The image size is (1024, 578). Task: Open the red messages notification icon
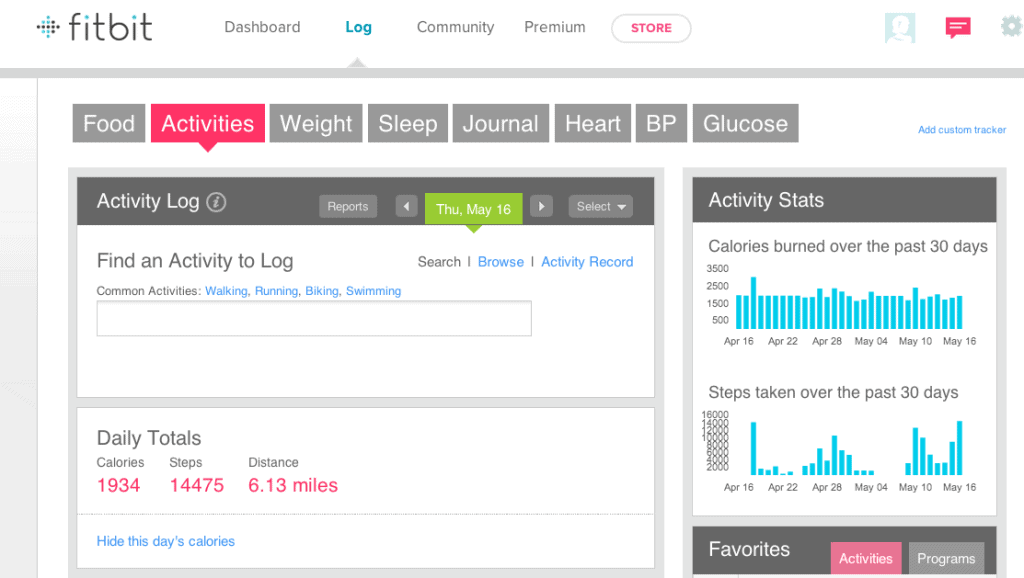[958, 27]
